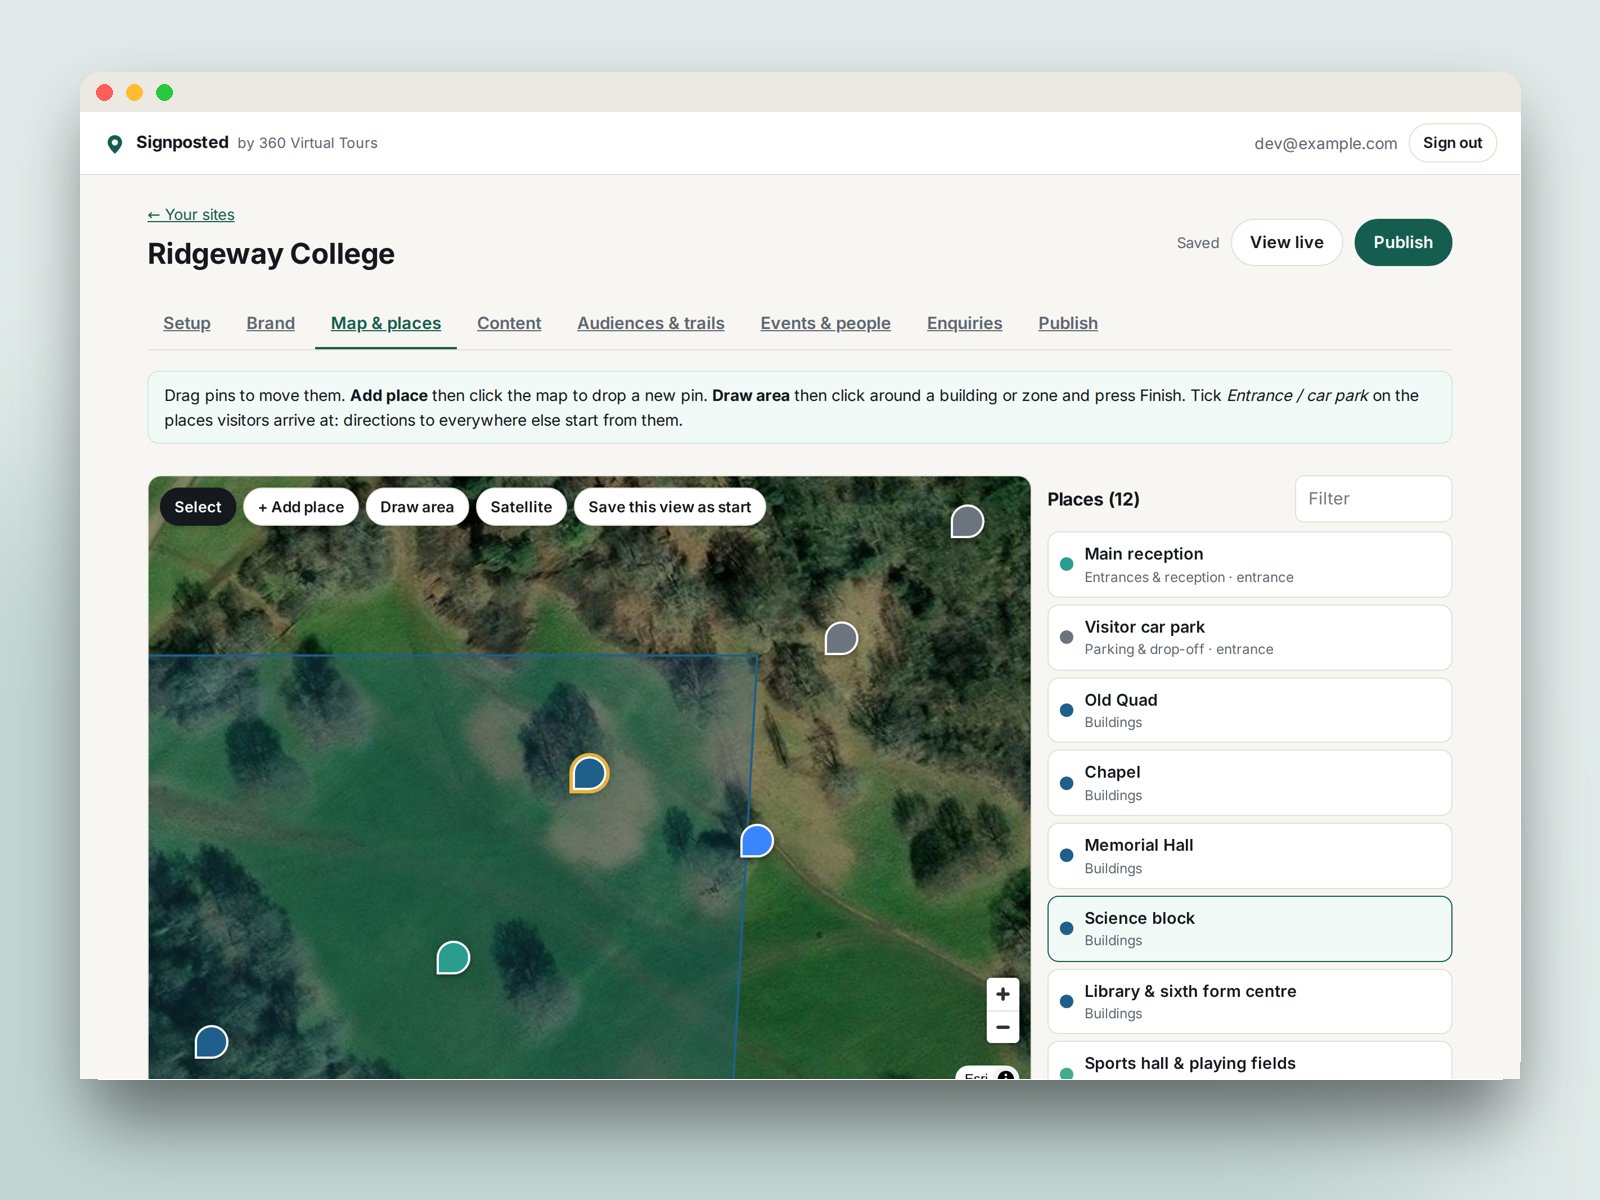Screen dimensions: 1600x1200
Task: Select Sports hall & playing fields
Action: [1250, 1061]
